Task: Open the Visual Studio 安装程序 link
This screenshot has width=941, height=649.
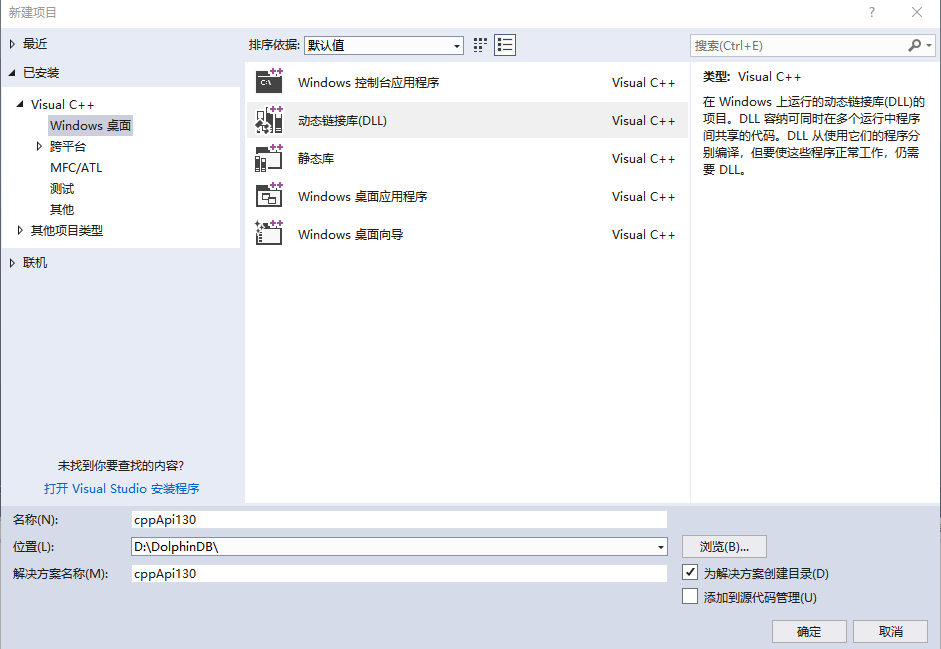Action: click(x=122, y=489)
